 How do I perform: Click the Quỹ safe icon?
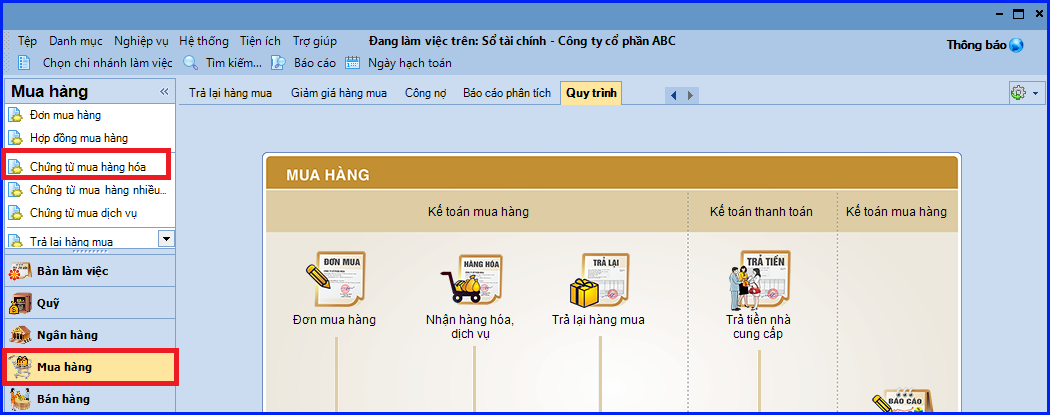tap(20, 303)
